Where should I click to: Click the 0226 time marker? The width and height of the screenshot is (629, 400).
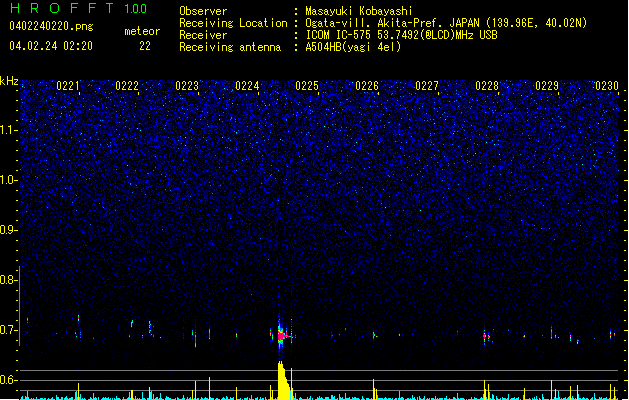[x=367, y=86]
